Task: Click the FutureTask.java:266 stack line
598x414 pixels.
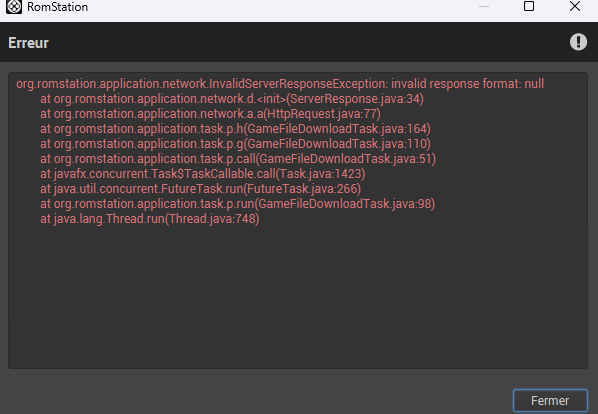Action: pos(201,189)
